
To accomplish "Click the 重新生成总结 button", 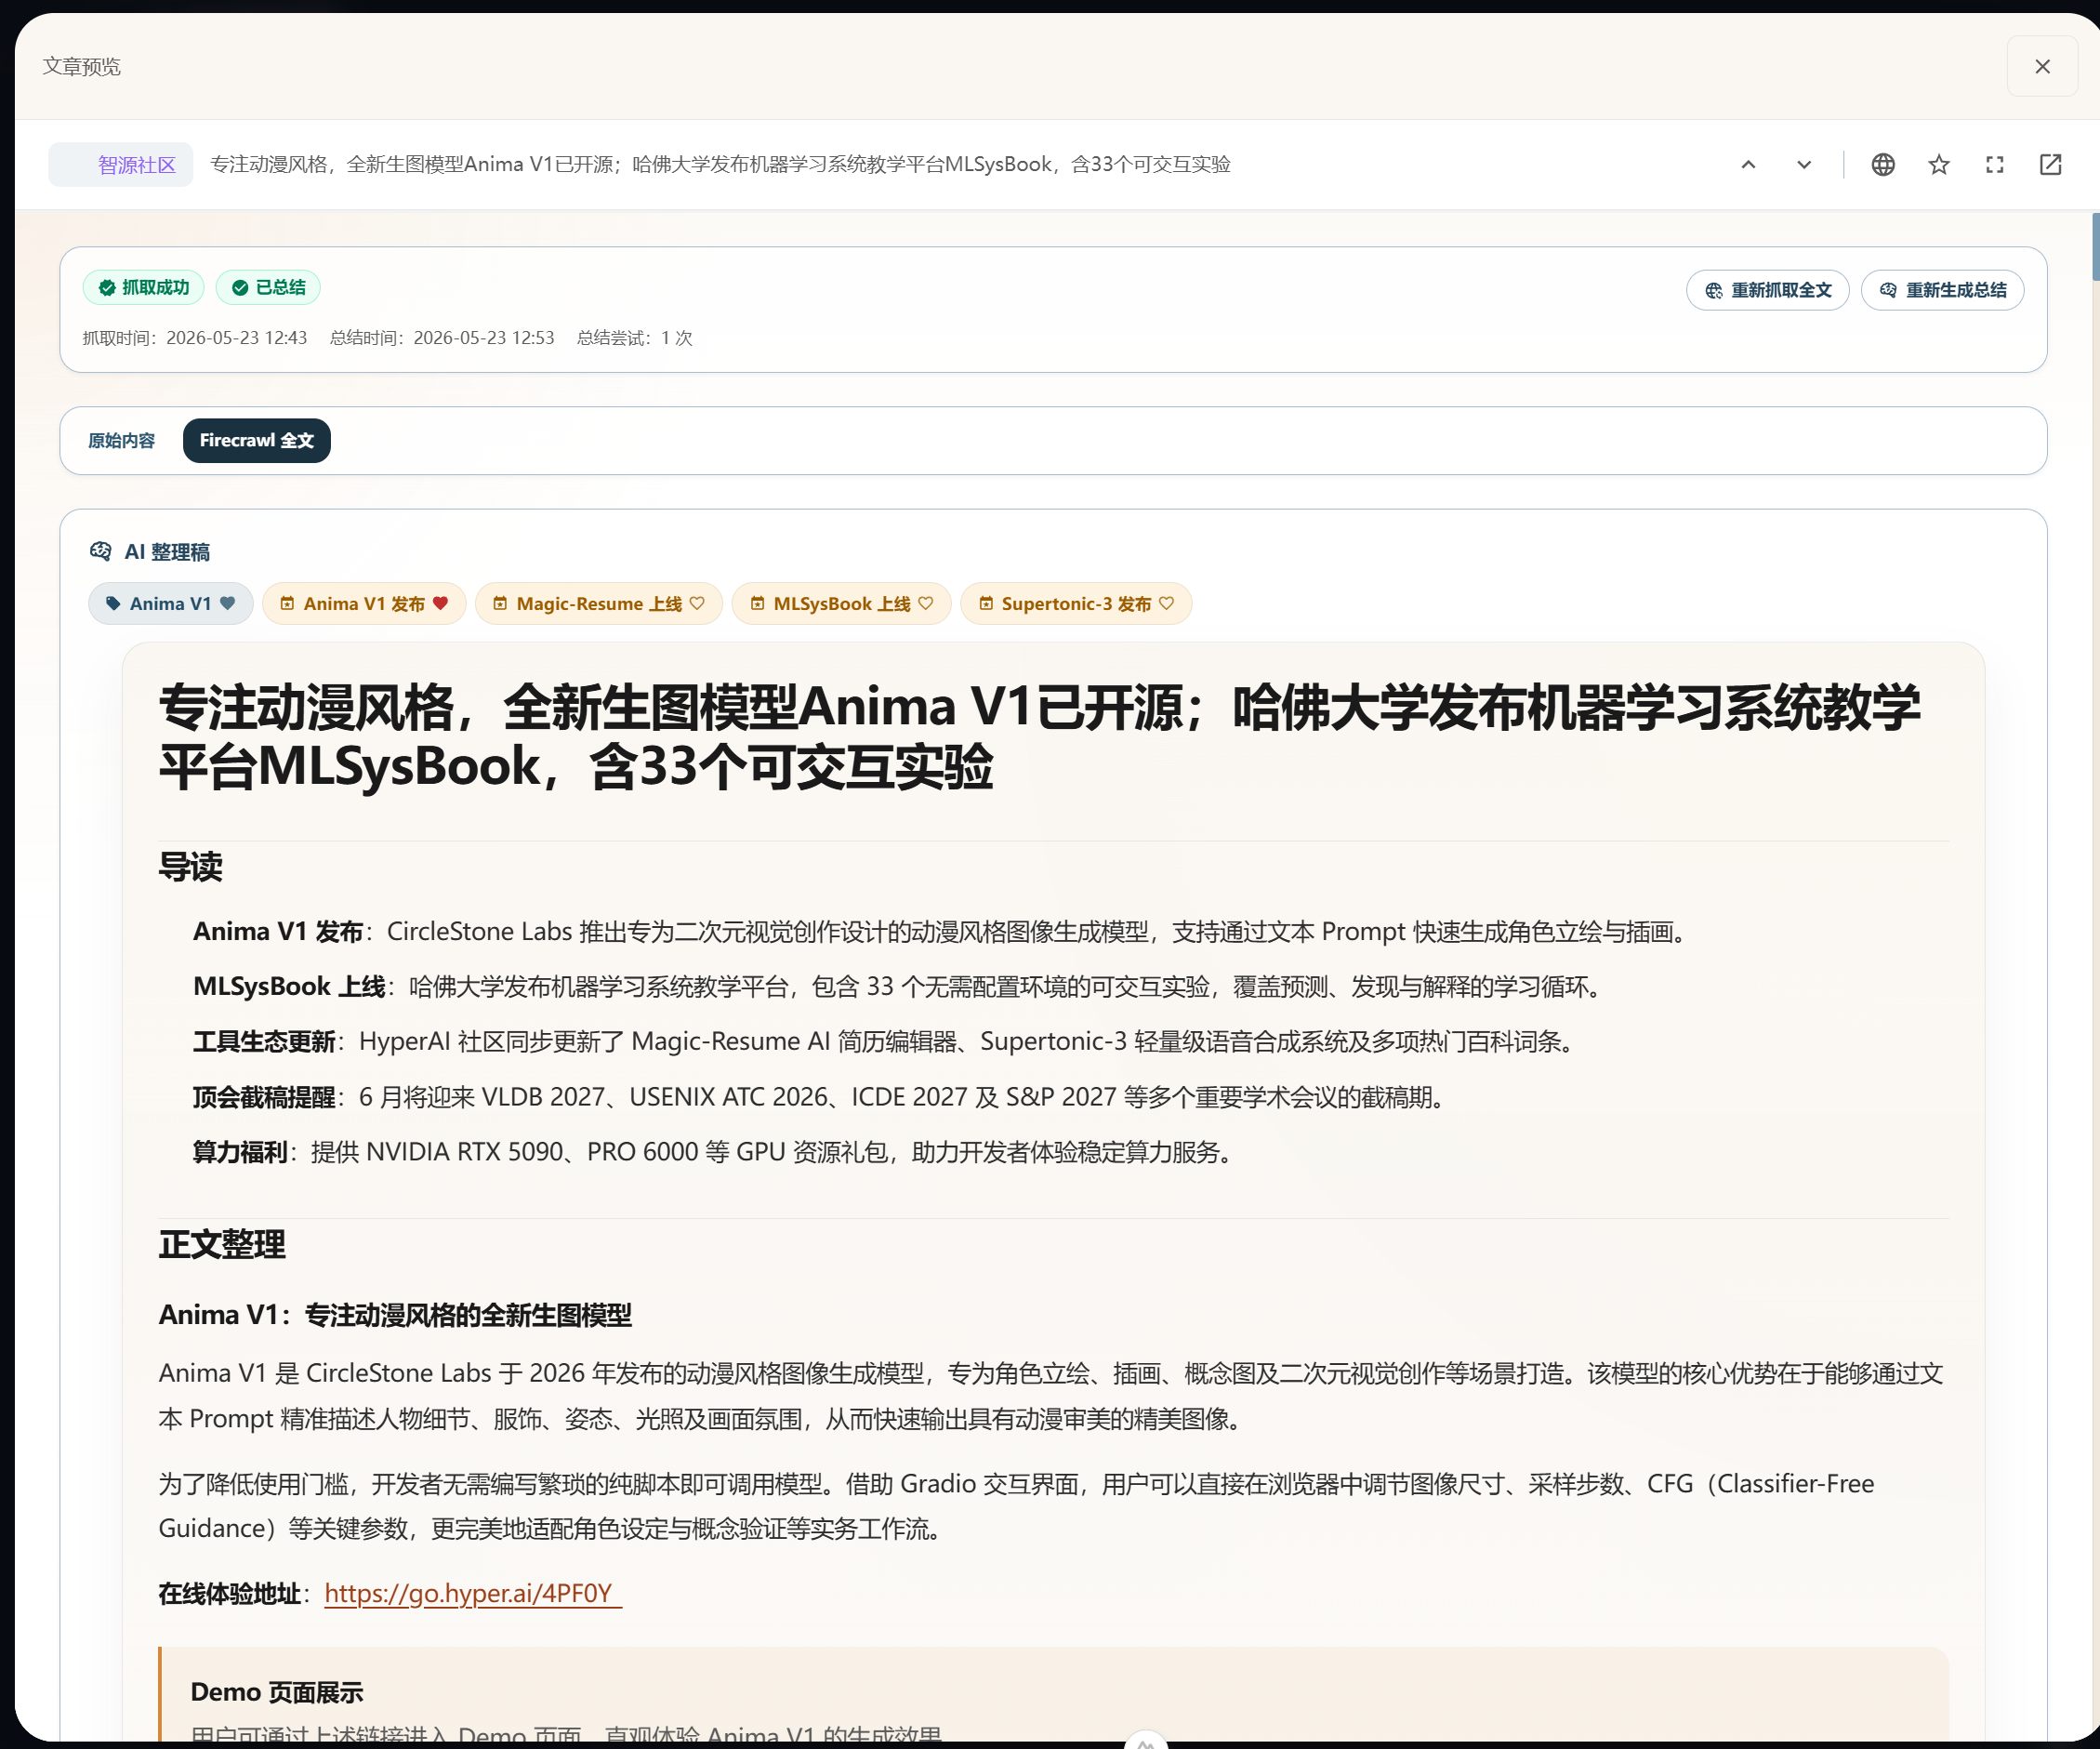I will 1942,290.
